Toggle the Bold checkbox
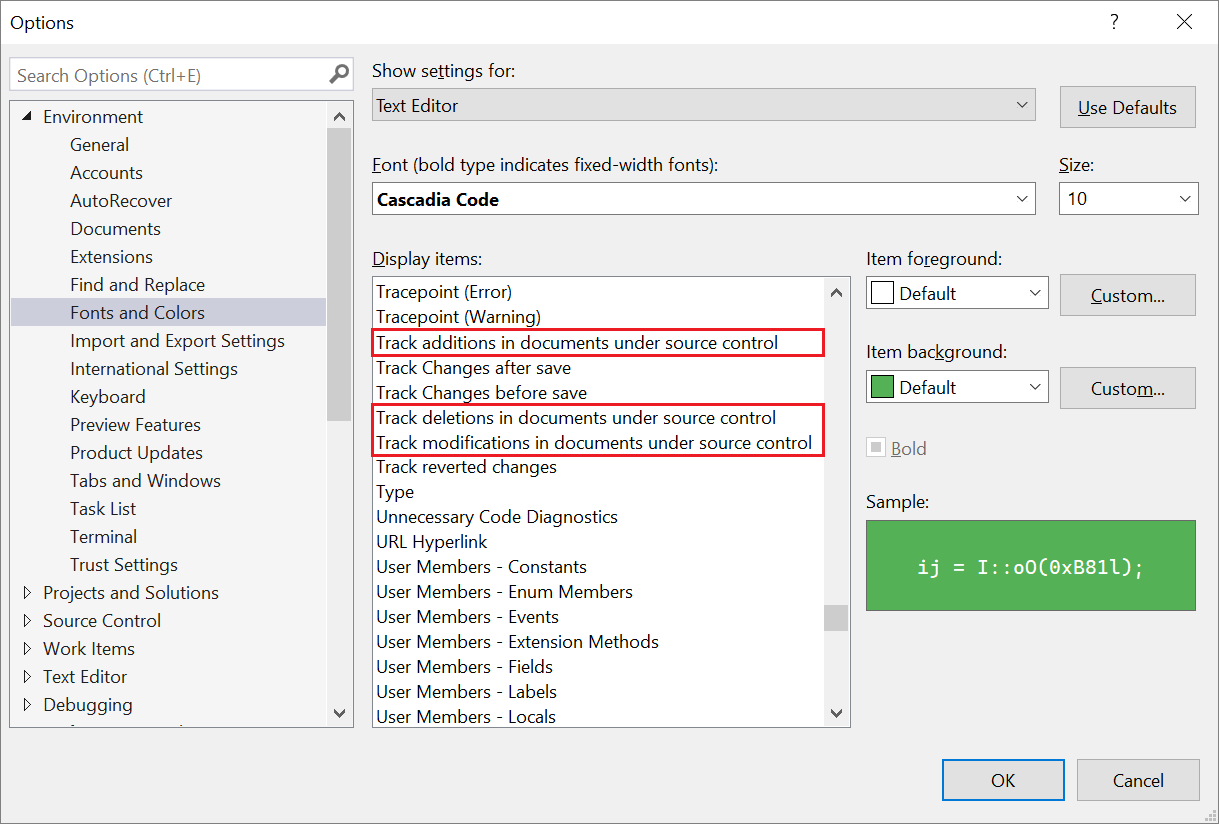The width and height of the screenshot is (1219, 824). [x=875, y=447]
